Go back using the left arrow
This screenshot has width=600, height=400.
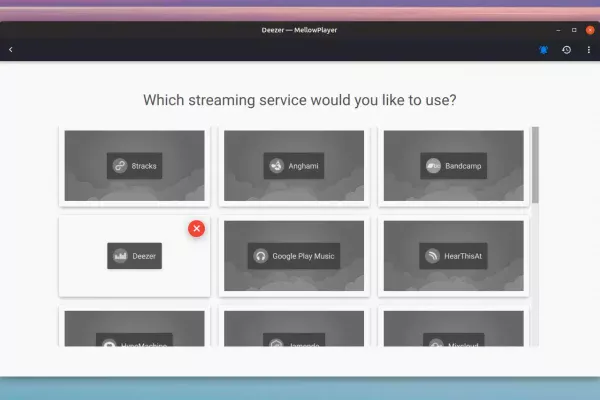[11, 49]
